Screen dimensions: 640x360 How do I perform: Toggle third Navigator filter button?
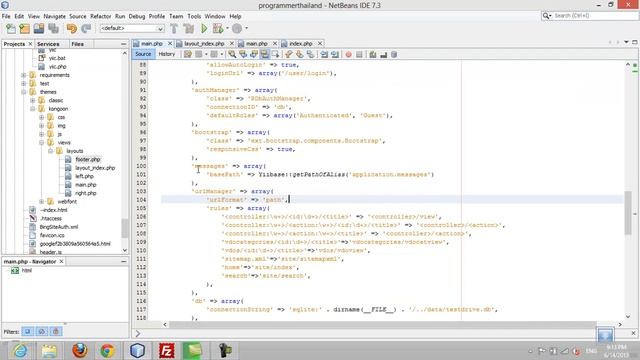point(56,331)
